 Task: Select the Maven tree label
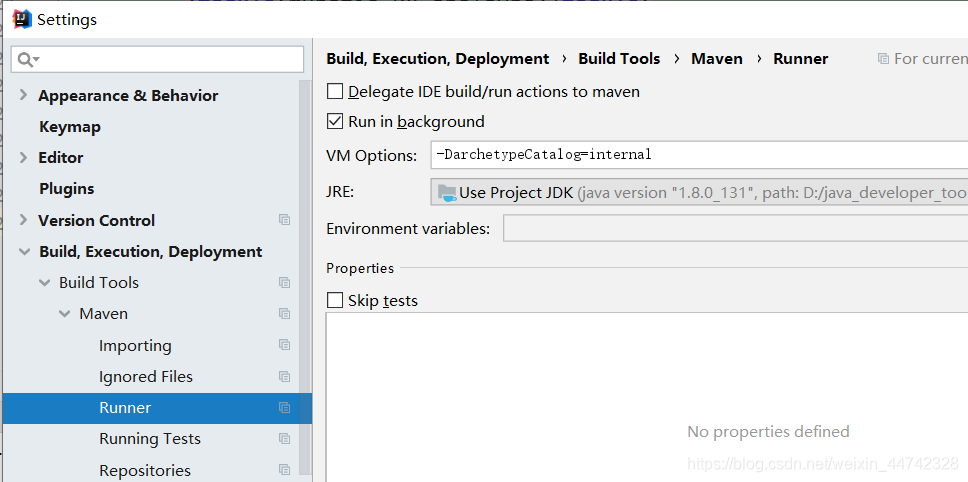click(x=104, y=314)
